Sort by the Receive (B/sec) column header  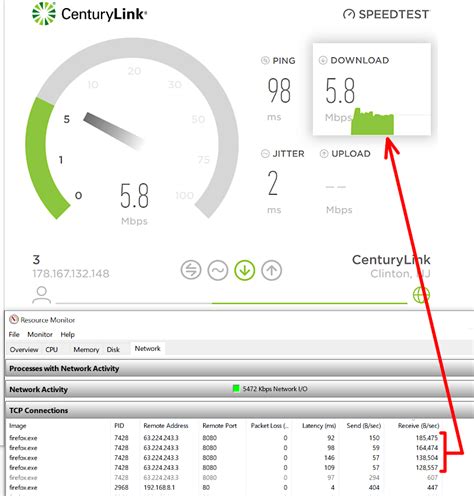point(419,426)
